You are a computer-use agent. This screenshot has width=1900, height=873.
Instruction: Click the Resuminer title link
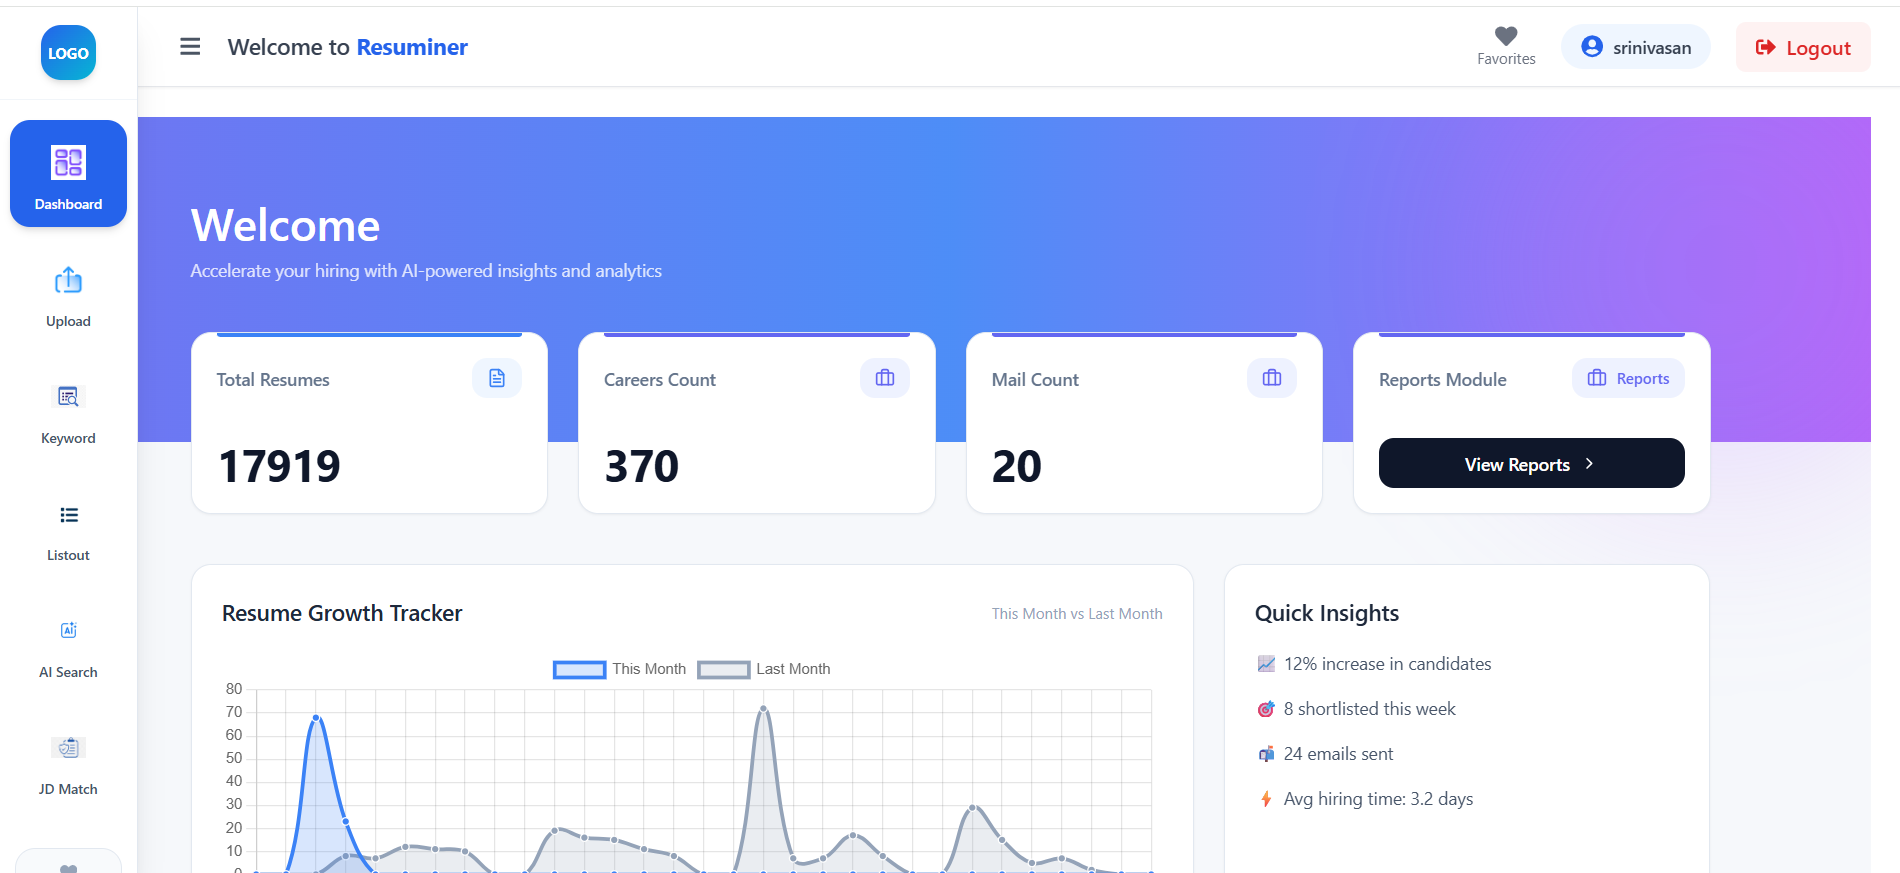click(412, 47)
